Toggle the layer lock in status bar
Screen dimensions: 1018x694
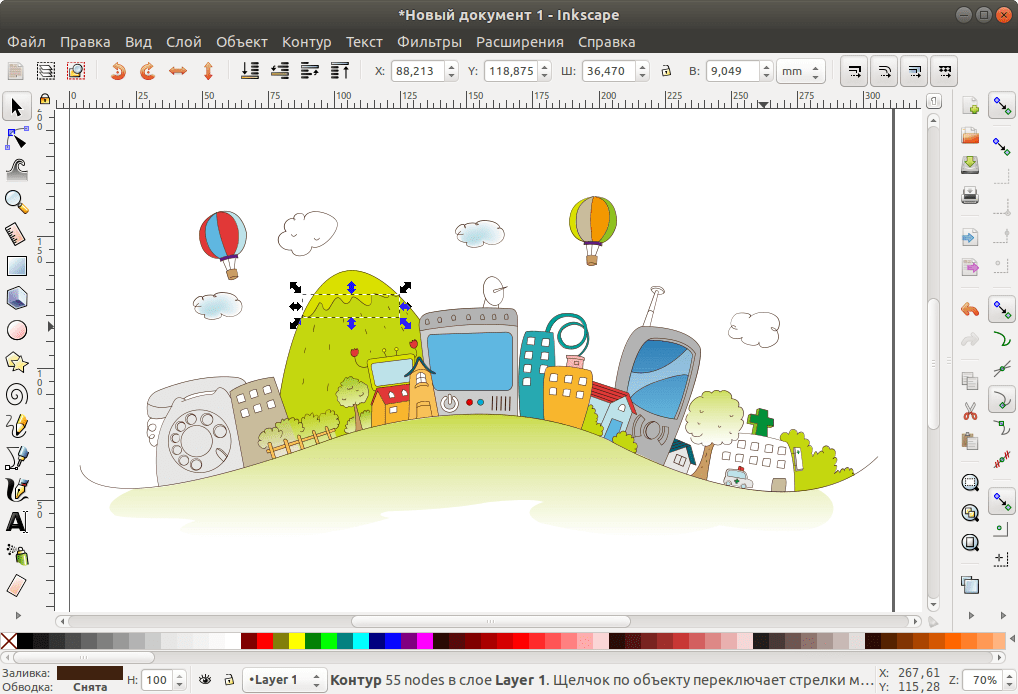pyautogui.click(x=229, y=679)
